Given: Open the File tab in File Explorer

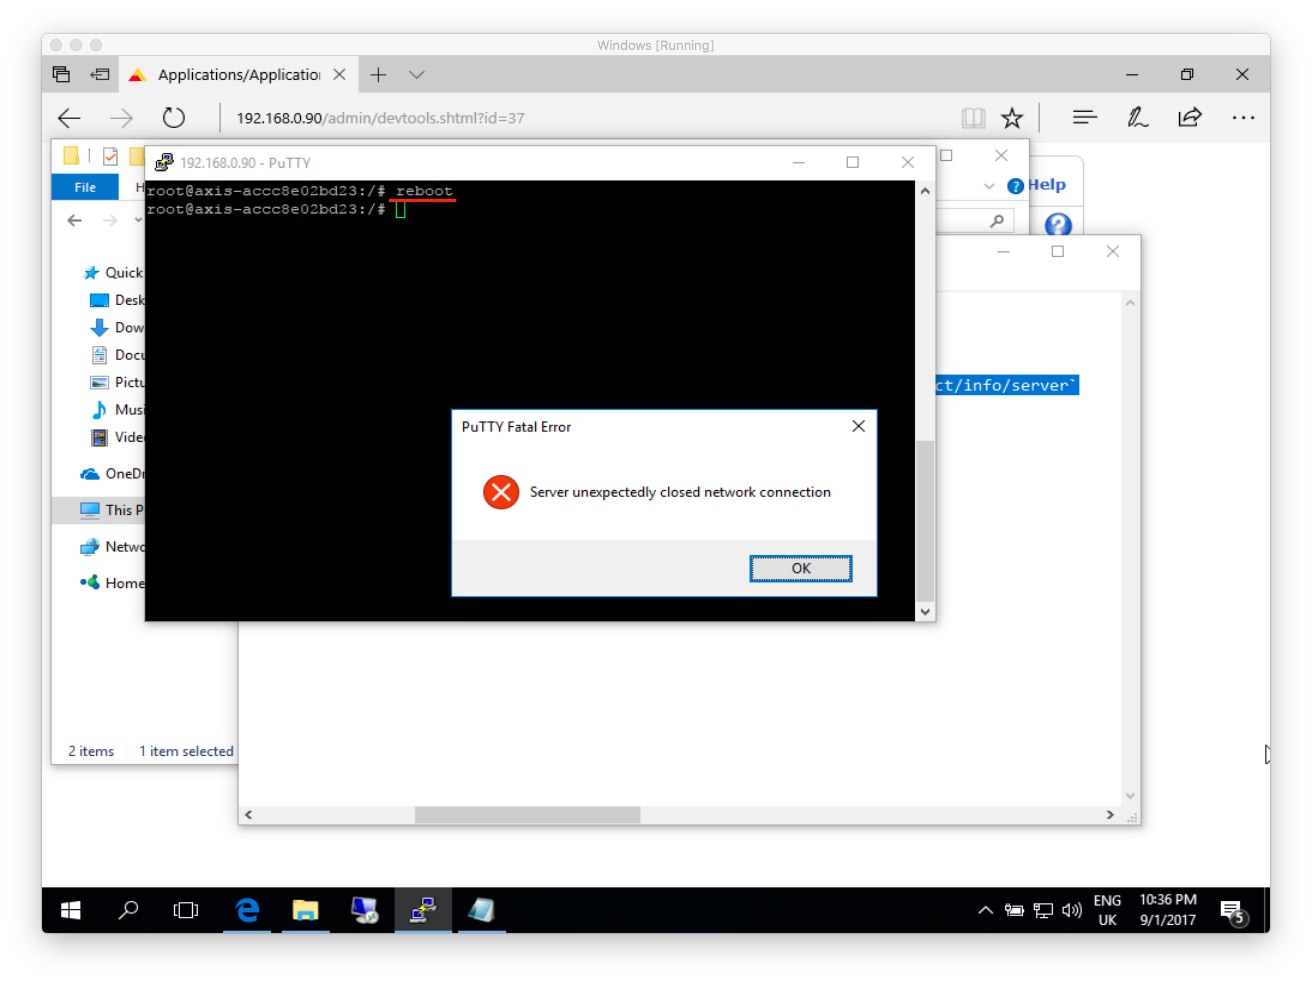Looking at the screenshot, I should coord(85,187).
